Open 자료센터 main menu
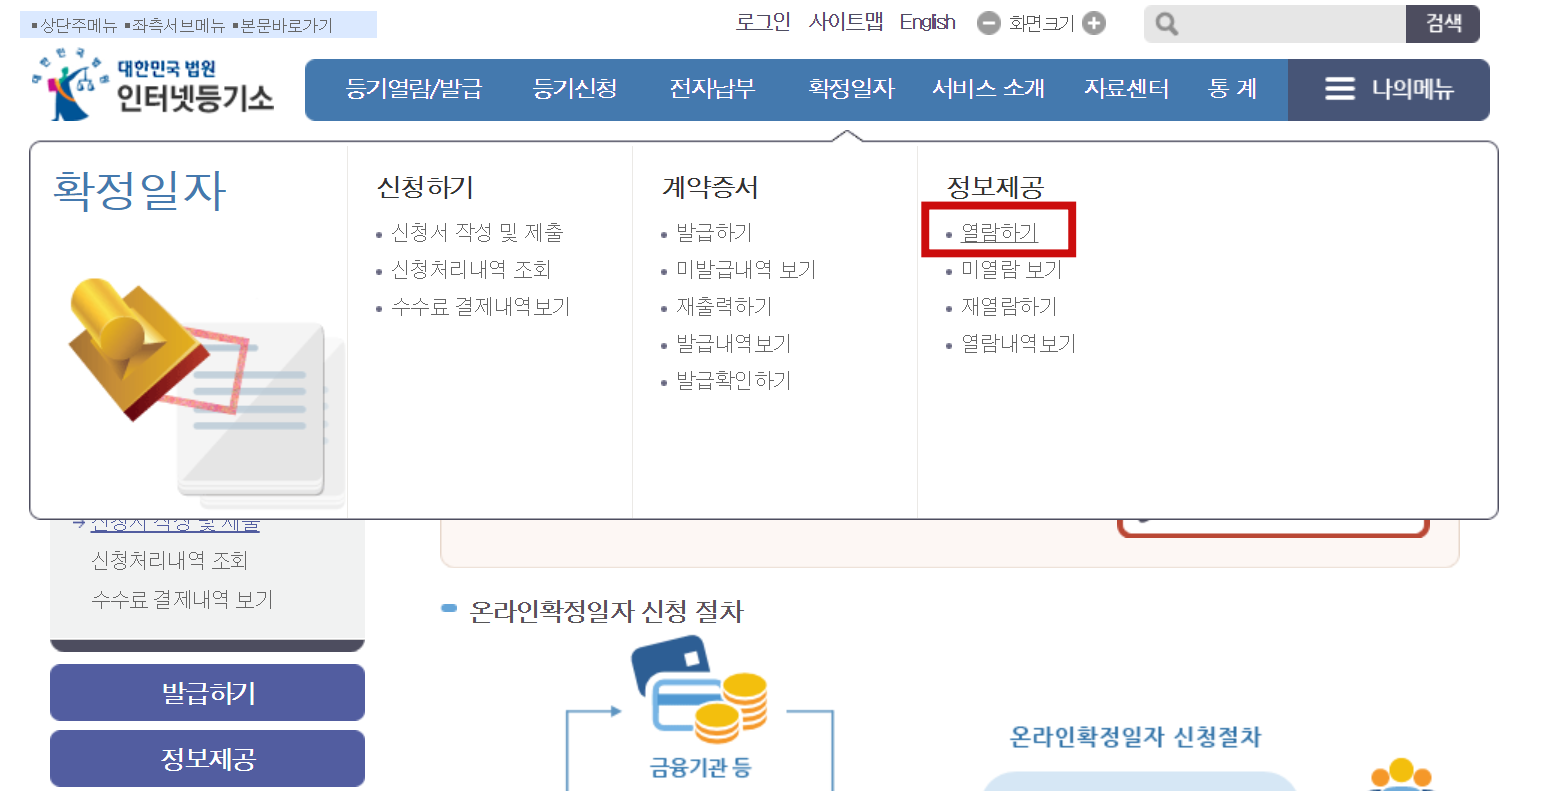1546x791 pixels. point(1127,89)
